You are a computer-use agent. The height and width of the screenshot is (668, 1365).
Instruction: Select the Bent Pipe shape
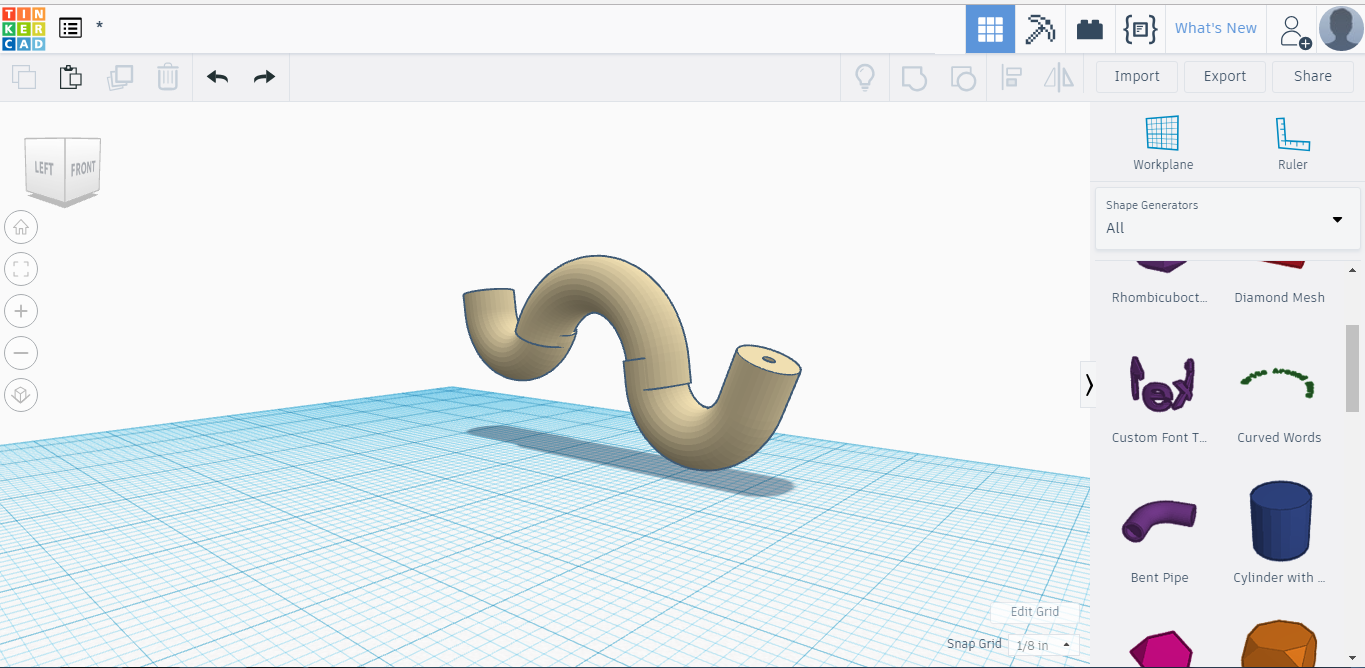1161,537
